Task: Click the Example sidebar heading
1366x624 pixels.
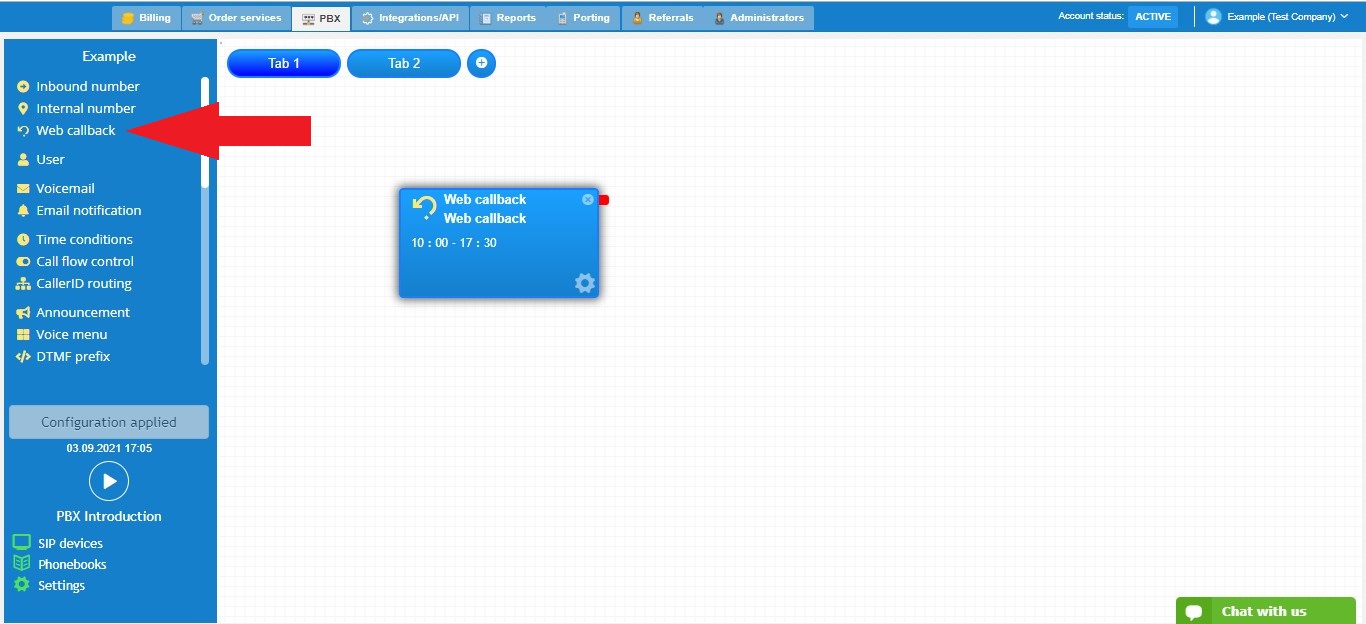Action: pos(109,56)
